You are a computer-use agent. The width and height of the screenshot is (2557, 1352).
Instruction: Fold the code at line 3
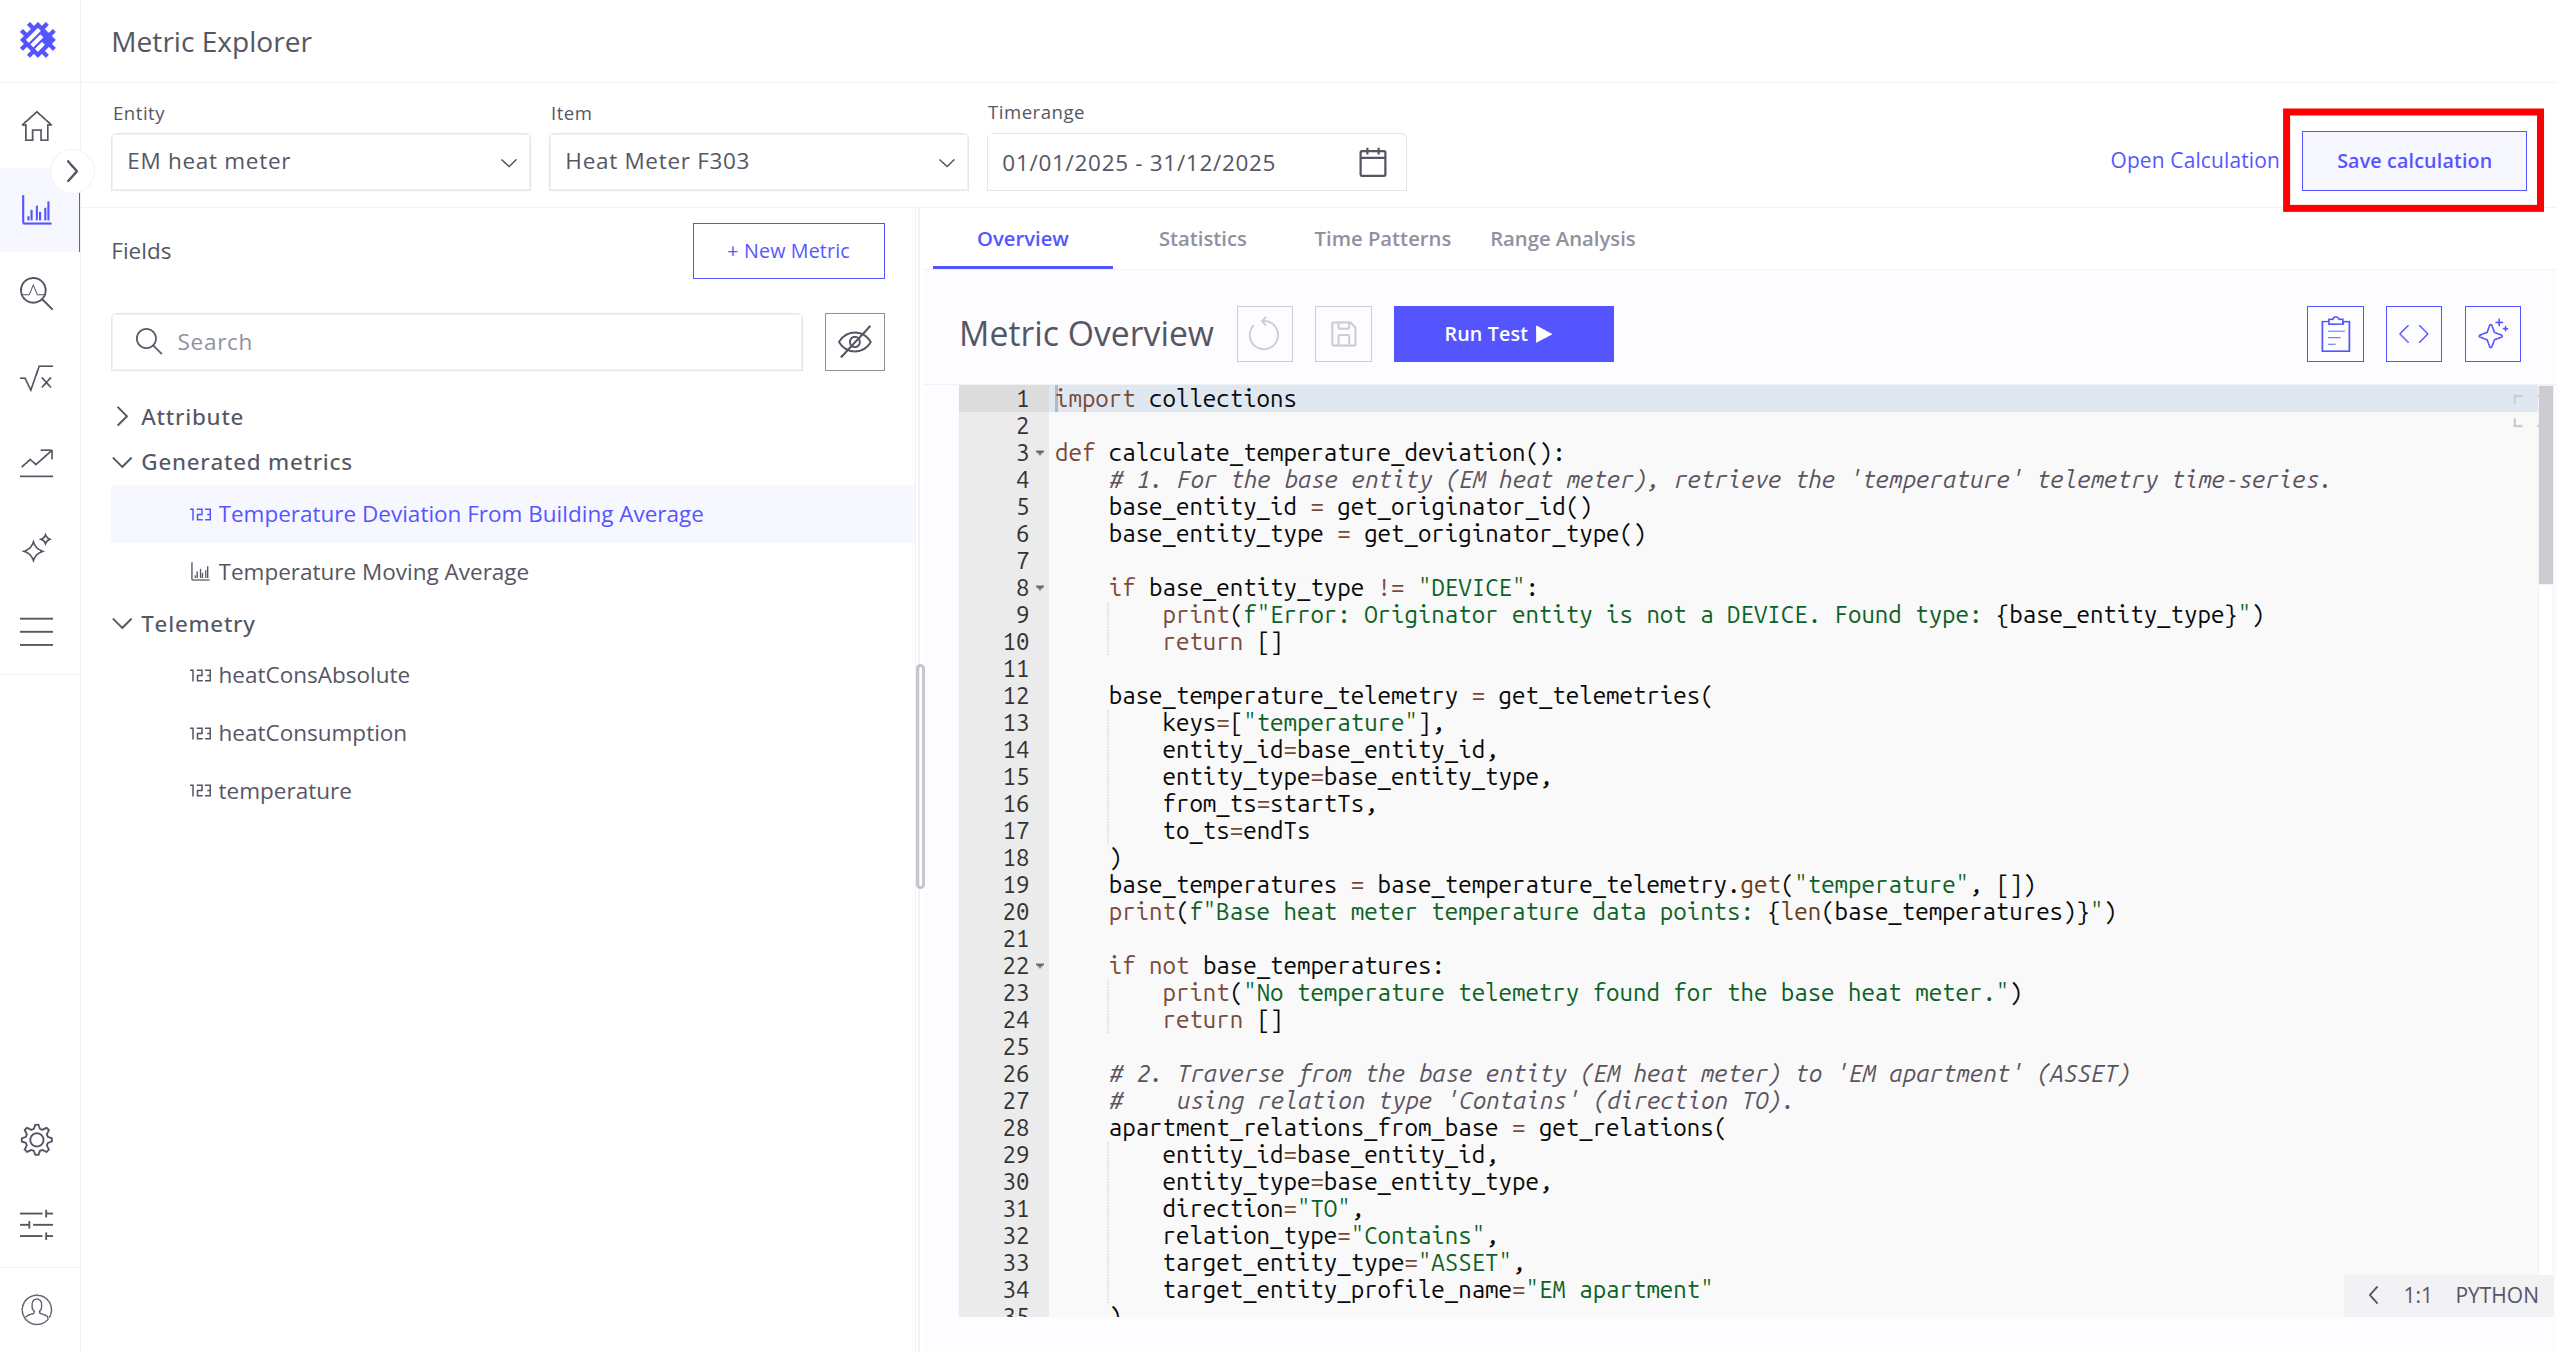[1040, 453]
